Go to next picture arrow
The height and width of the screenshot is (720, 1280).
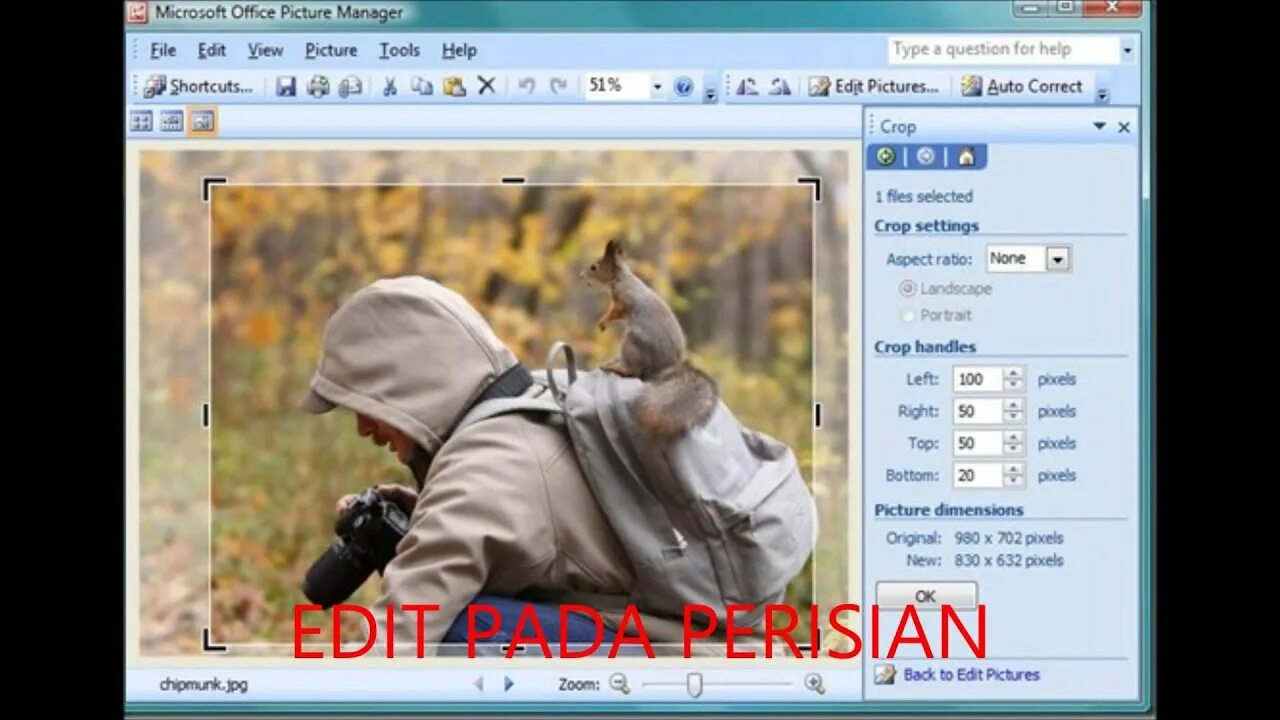(x=509, y=684)
